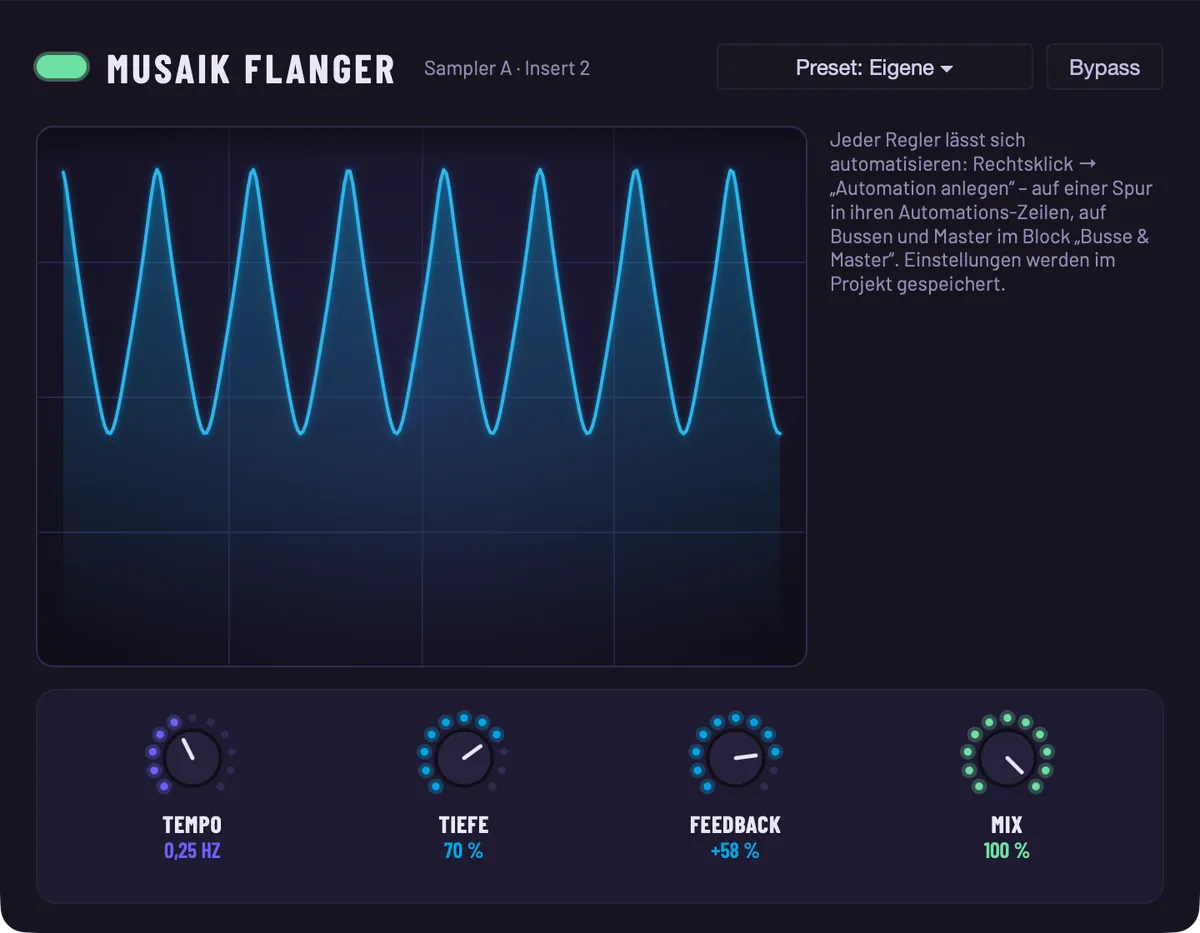The width and height of the screenshot is (1200, 933).
Task: Select the 0,25 HZ tempo value
Action: [192, 851]
